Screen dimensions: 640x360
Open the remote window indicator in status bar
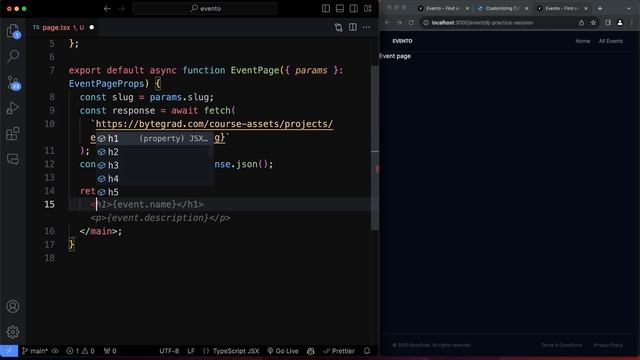pyautogui.click(x=9, y=351)
